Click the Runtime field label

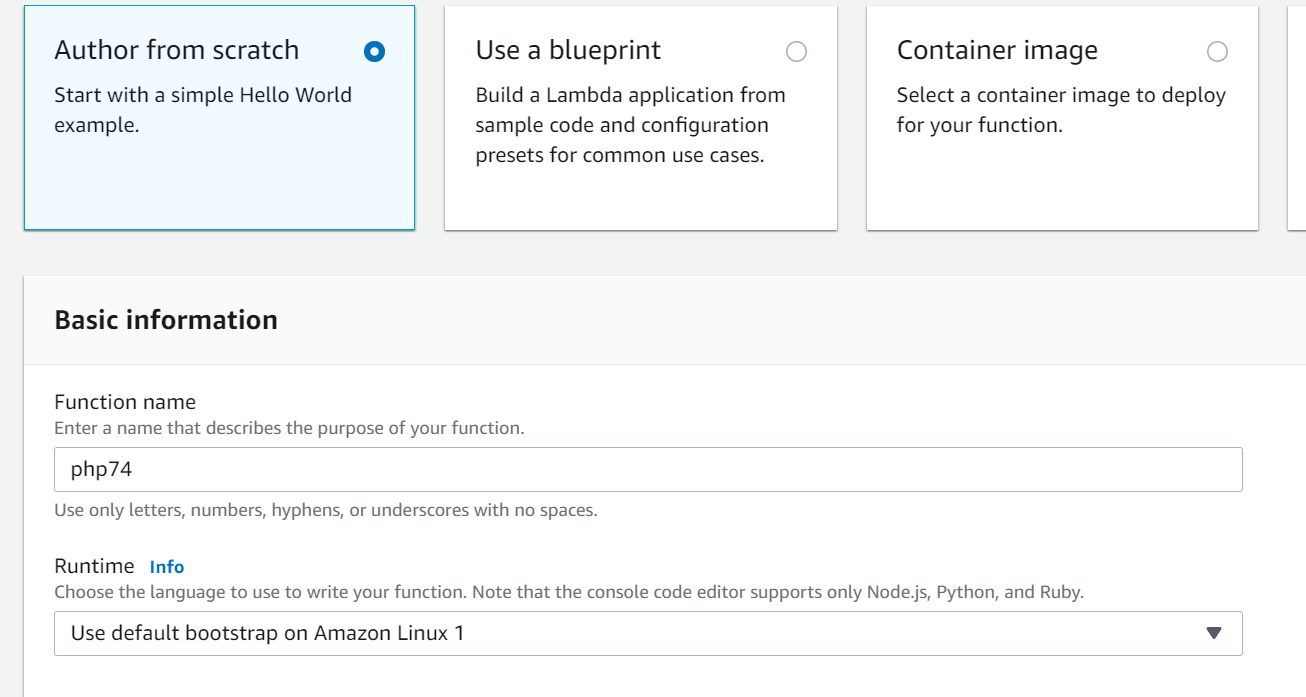click(x=94, y=566)
